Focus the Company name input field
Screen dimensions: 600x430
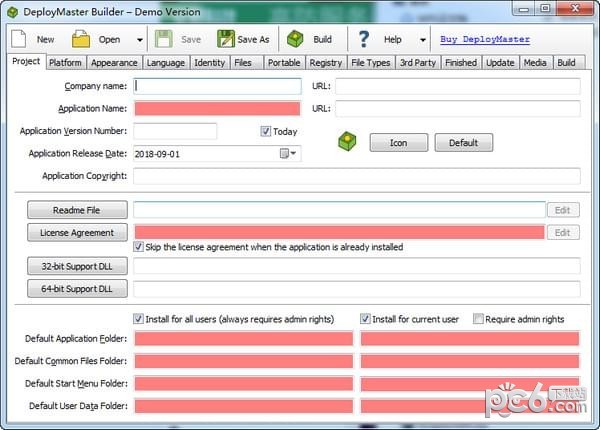click(217, 86)
